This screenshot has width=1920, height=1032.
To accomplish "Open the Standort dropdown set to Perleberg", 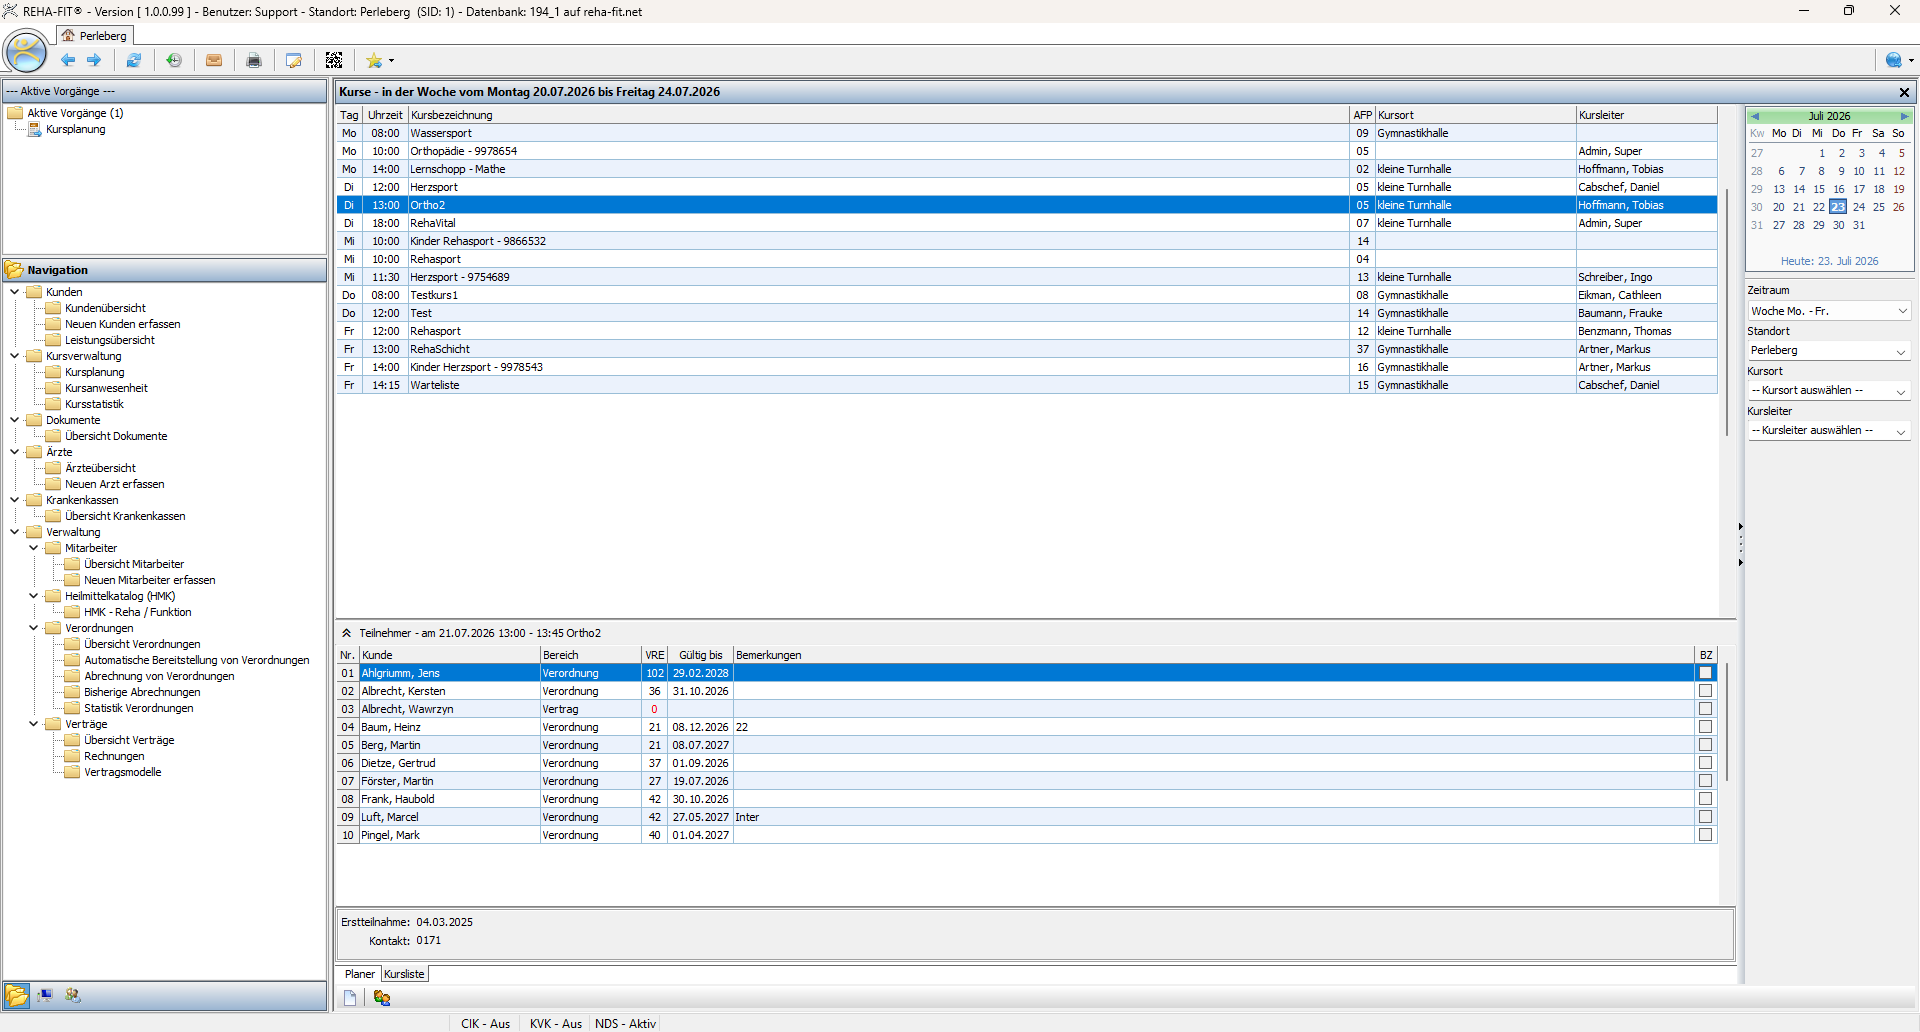I will 1829,351.
